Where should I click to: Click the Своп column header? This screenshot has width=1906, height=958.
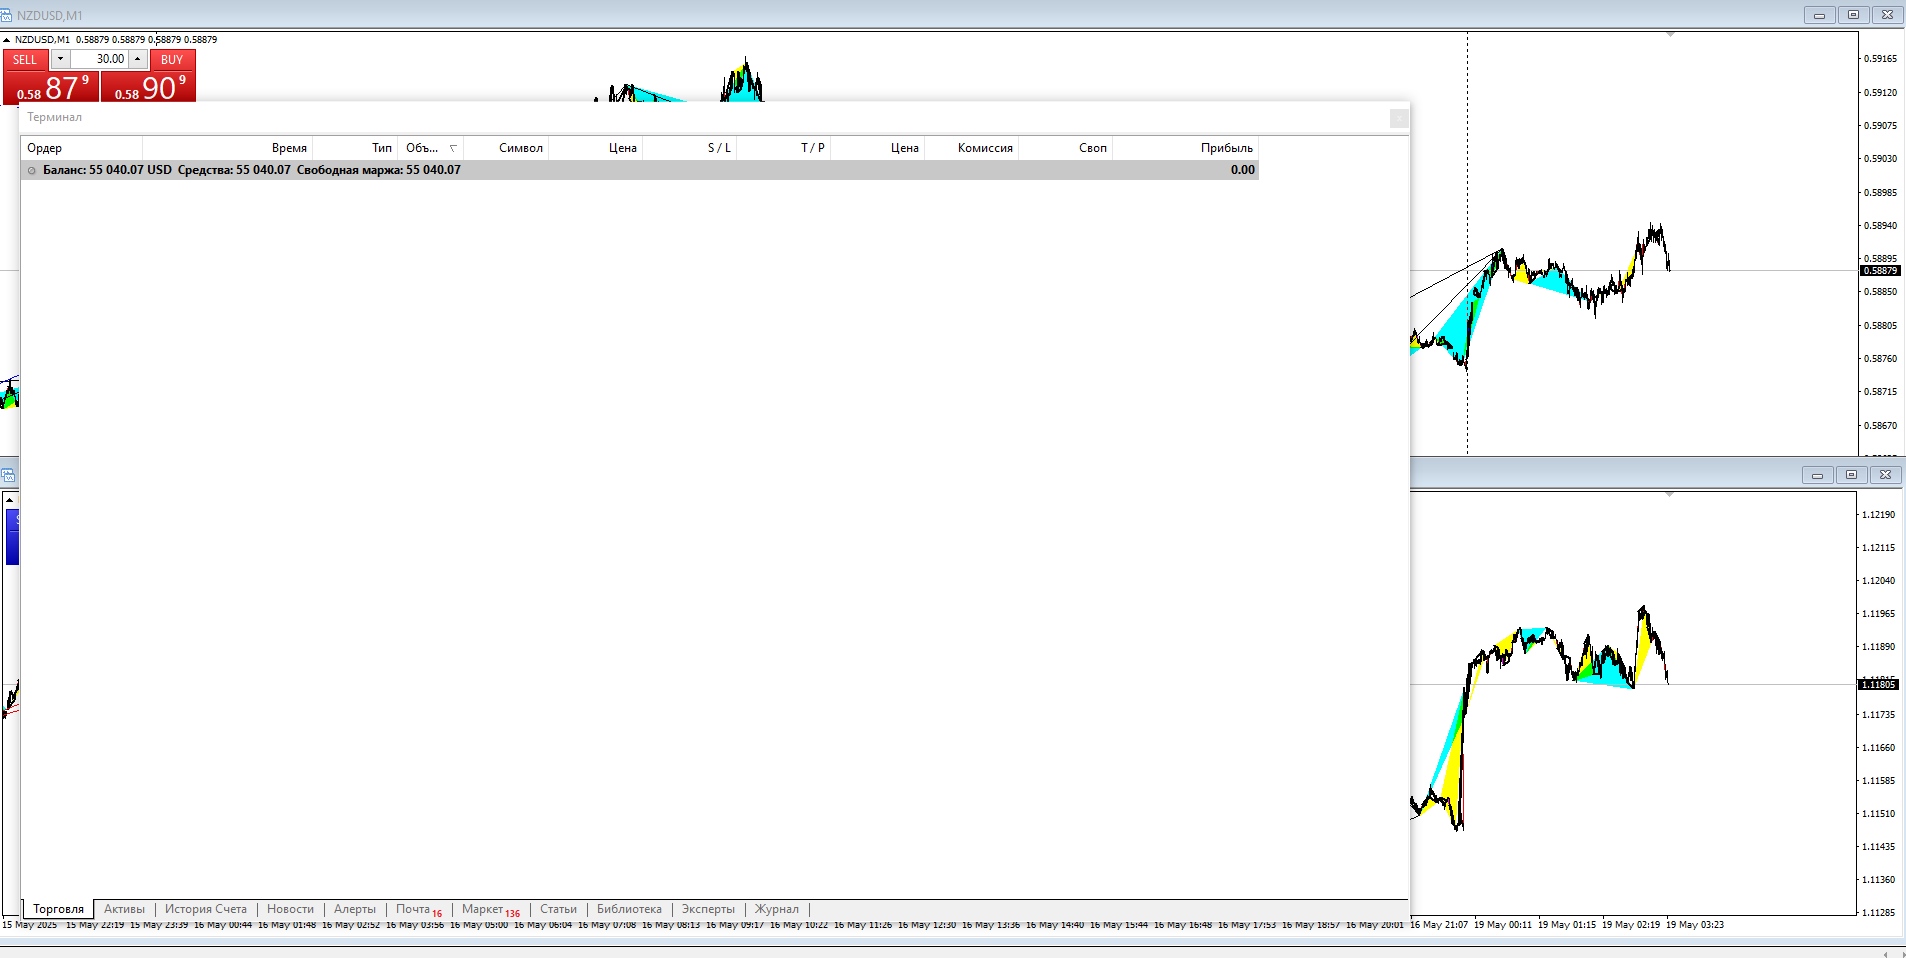(x=1065, y=148)
